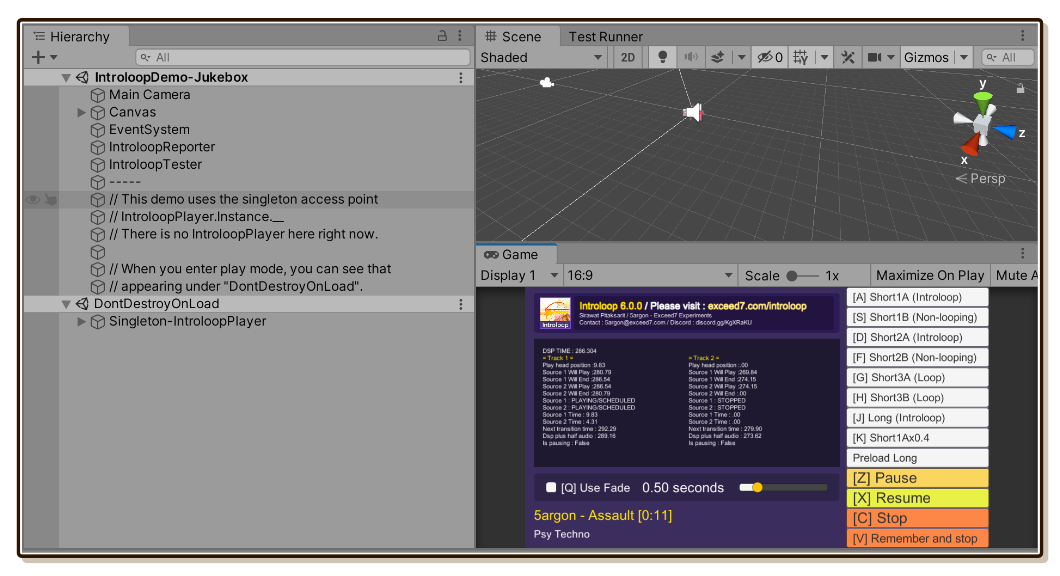The image size is (1060, 576).
Task: Click Remember and stop button
Action: coord(917,538)
